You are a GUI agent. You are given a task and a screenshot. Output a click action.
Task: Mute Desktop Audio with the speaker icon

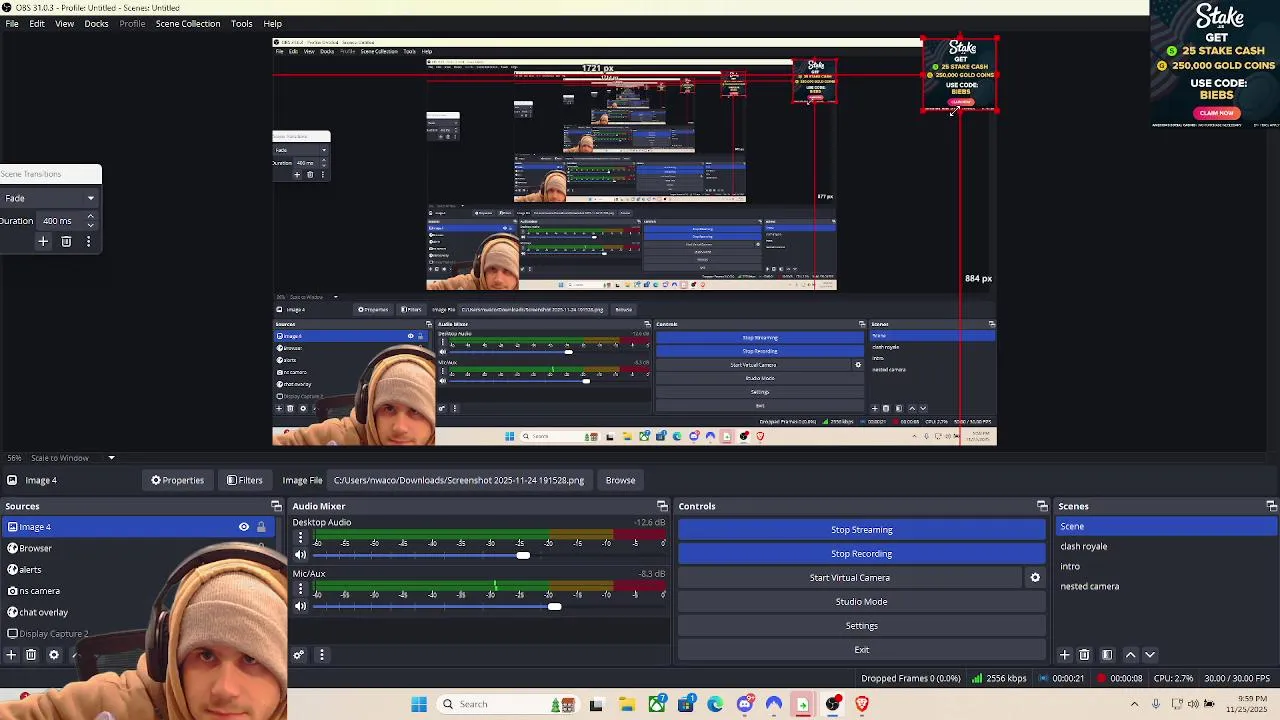(x=300, y=555)
